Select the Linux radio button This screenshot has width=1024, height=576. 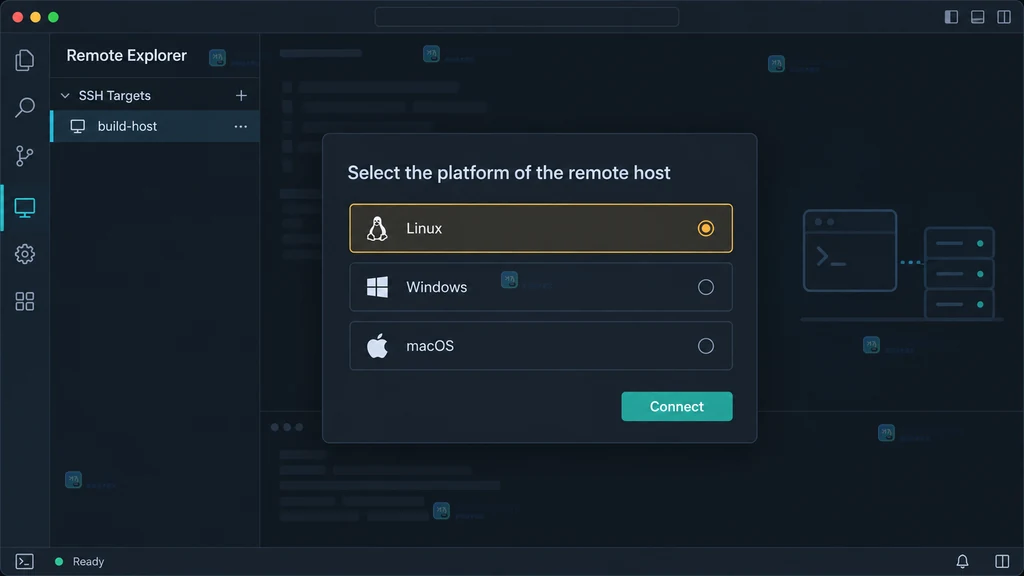point(705,229)
